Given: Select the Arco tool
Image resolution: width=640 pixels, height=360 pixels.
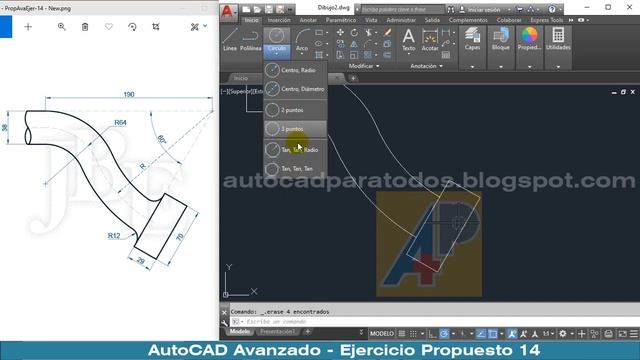Looking at the screenshot, I should 302,40.
